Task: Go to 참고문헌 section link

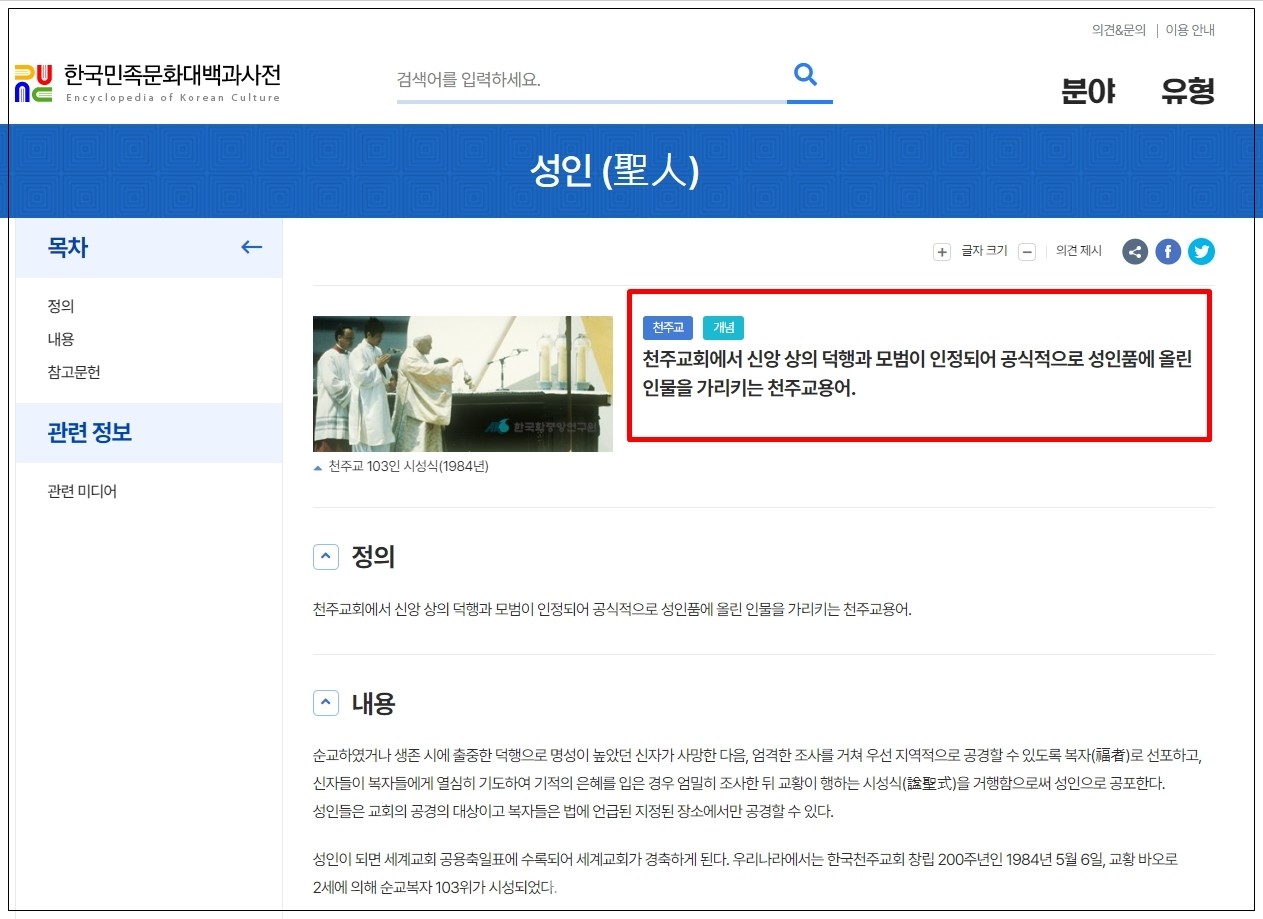Action: [x=74, y=372]
